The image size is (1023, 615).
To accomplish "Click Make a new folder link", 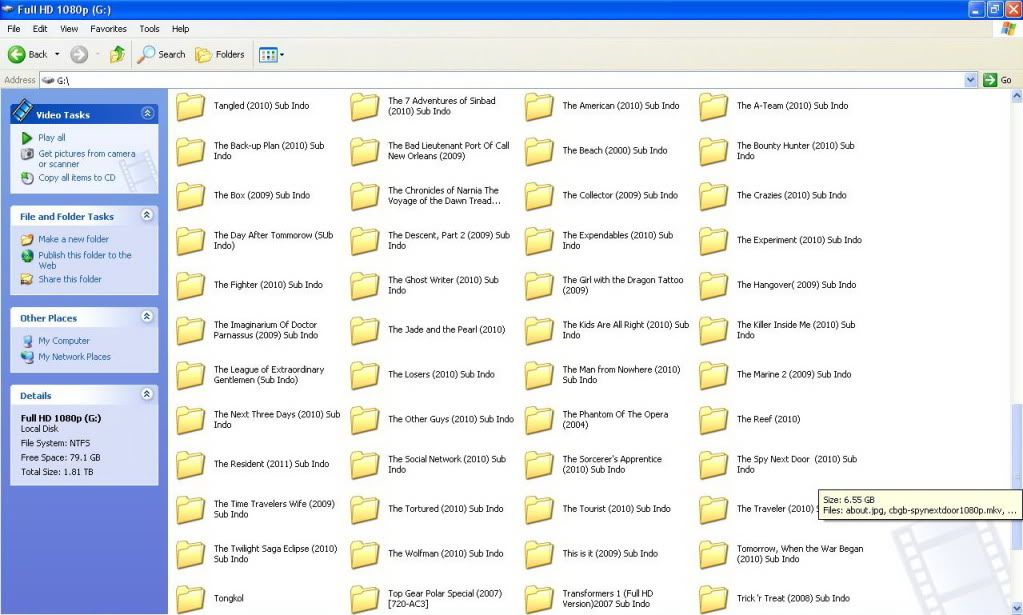I will tap(73, 239).
